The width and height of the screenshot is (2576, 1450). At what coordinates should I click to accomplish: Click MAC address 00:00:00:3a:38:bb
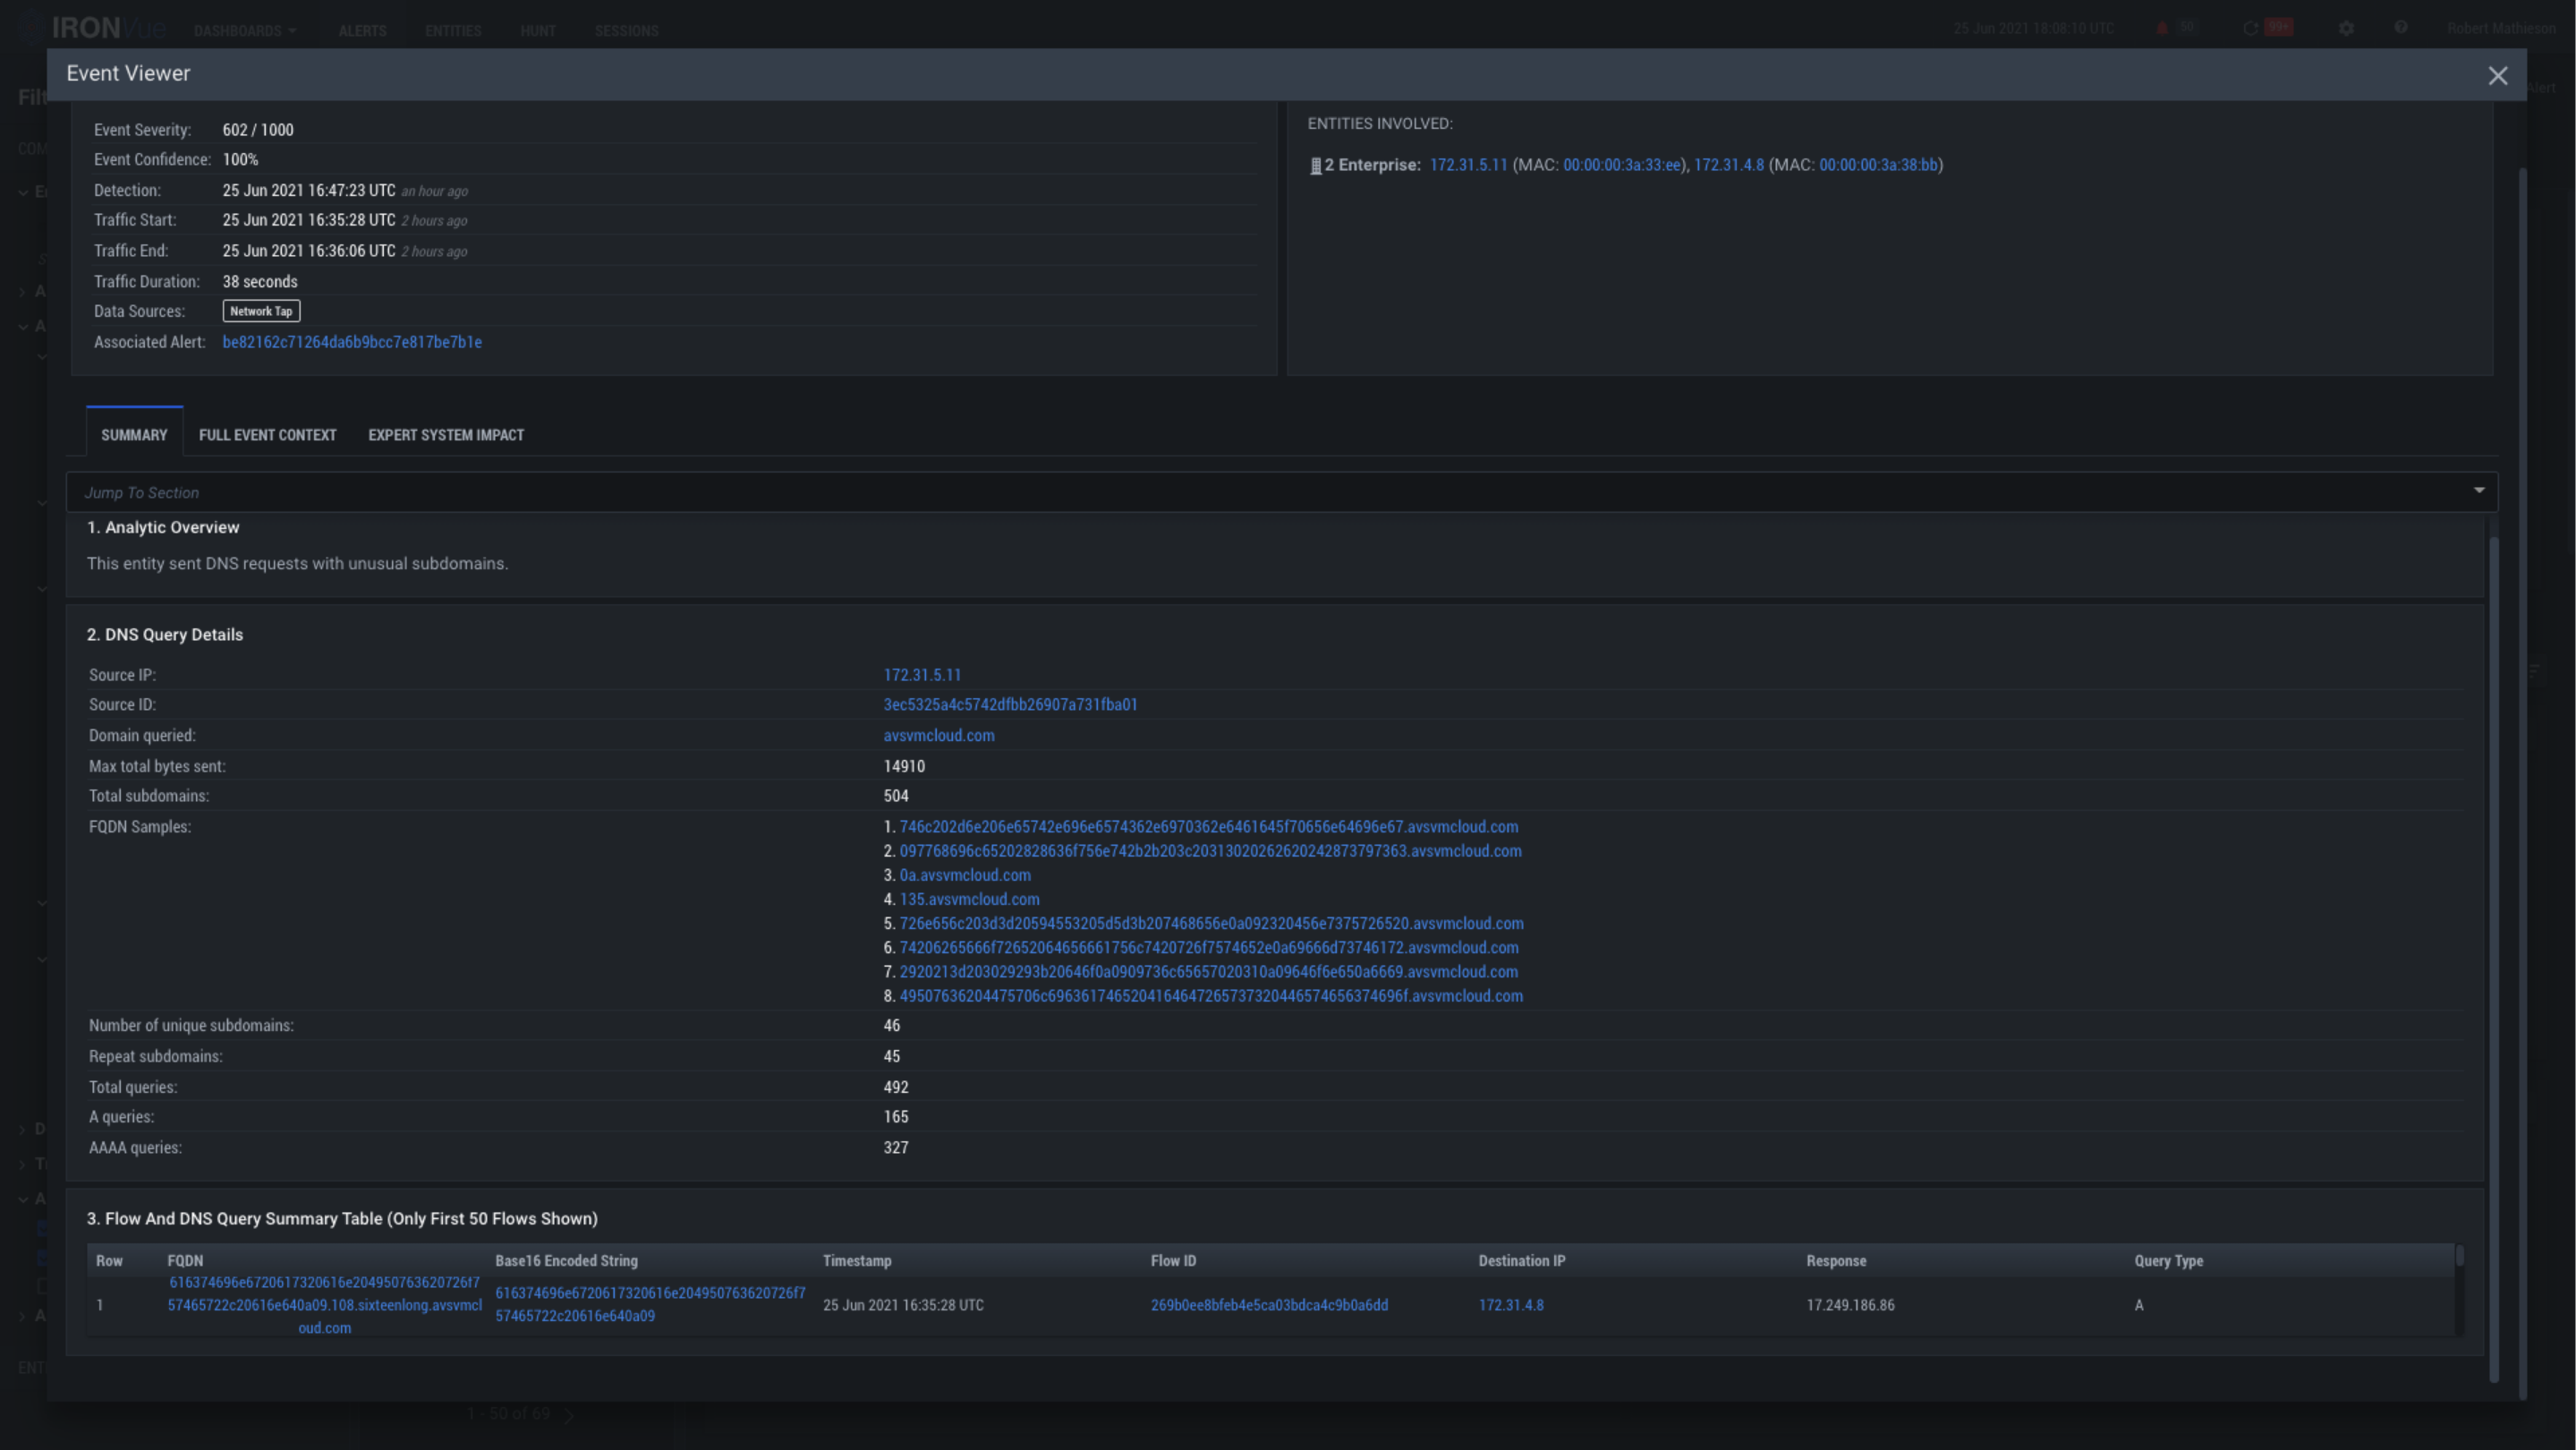coord(1878,165)
